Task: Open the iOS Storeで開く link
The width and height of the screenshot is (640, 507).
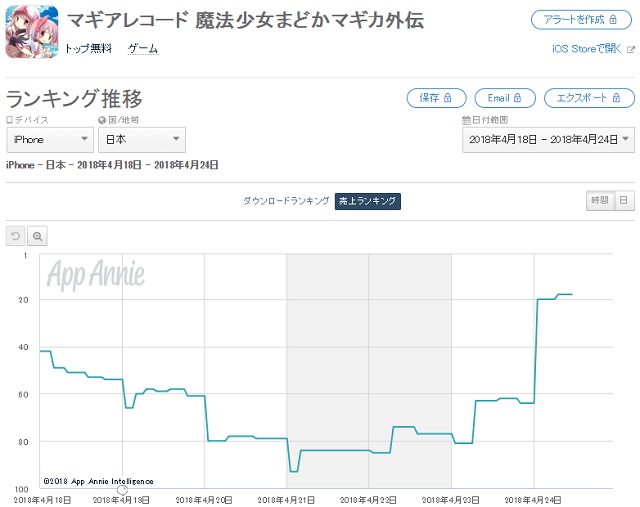Action: (x=587, y=49)
